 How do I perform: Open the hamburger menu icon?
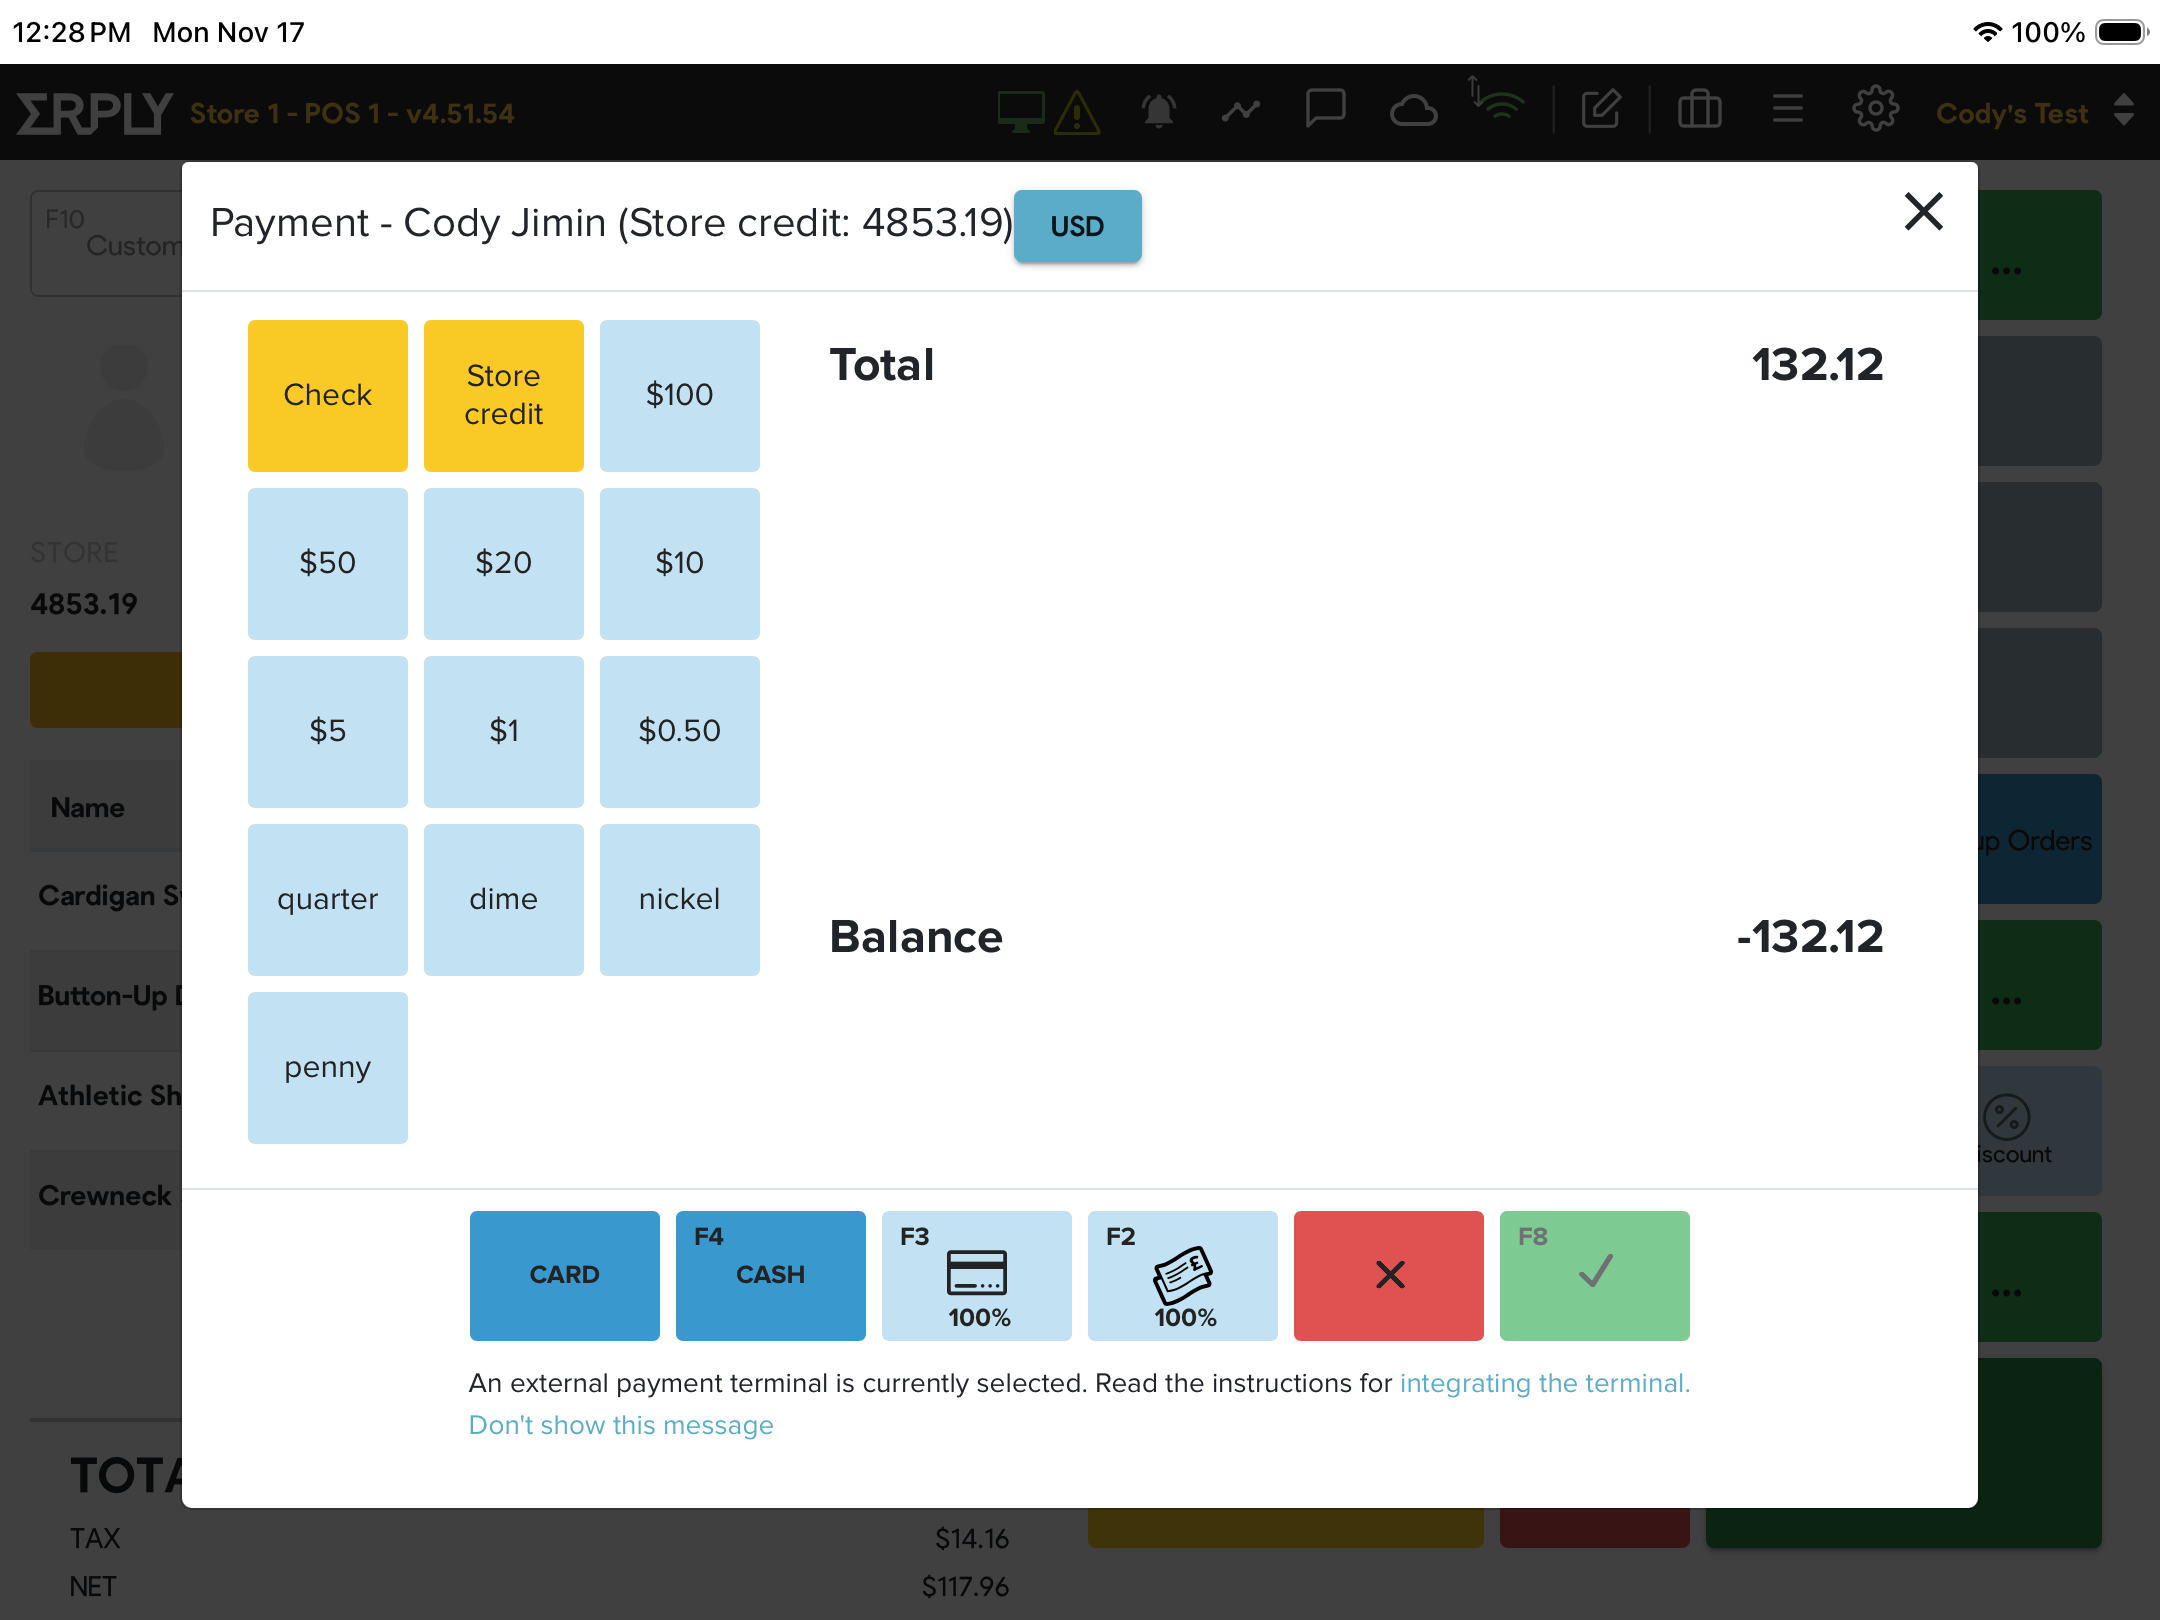tap(1787, 109)
